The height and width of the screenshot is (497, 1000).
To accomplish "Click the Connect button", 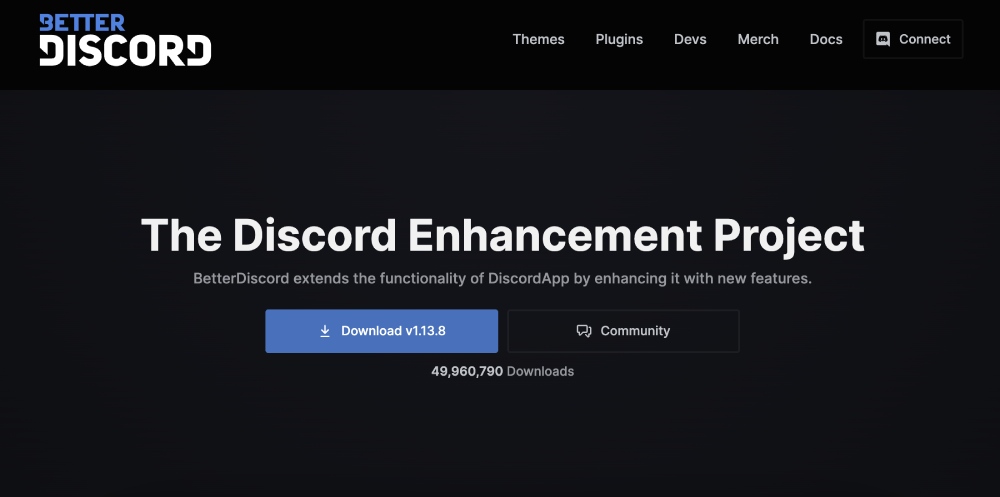I will [913, 40].
